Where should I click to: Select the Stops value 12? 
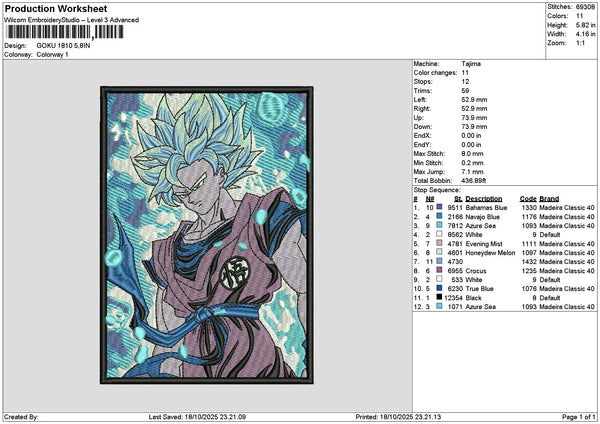[x=465, y=82]
